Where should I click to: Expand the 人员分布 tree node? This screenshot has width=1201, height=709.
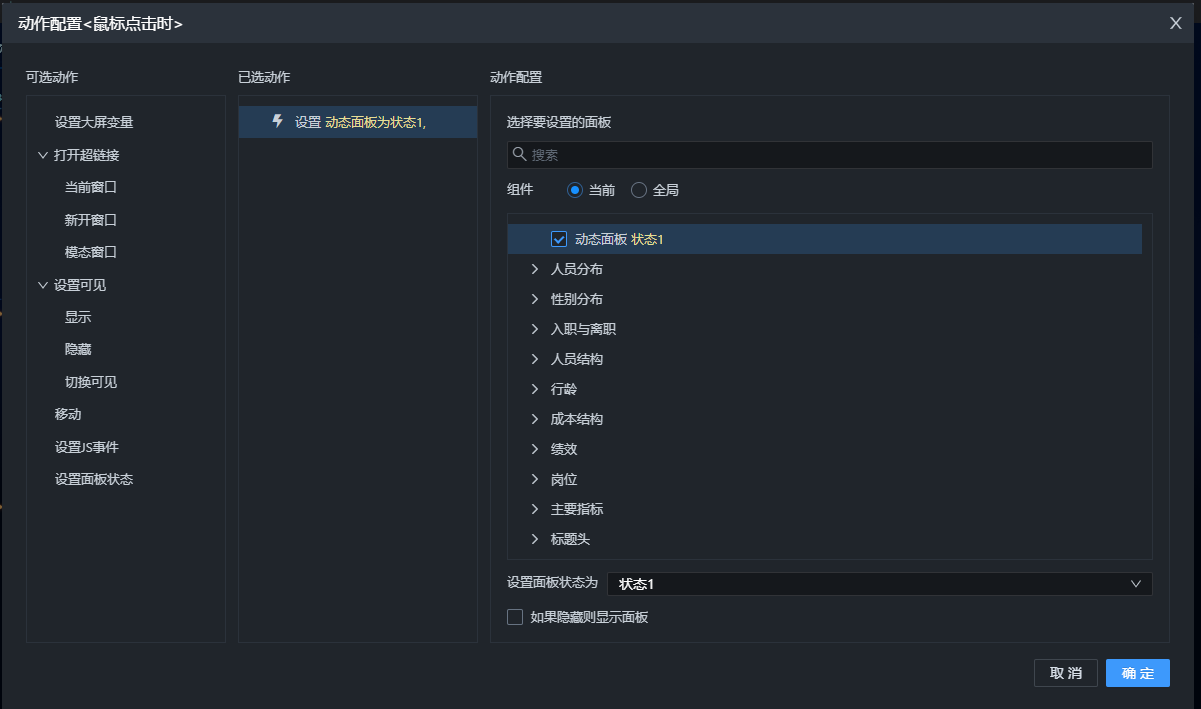click(535, 269)
